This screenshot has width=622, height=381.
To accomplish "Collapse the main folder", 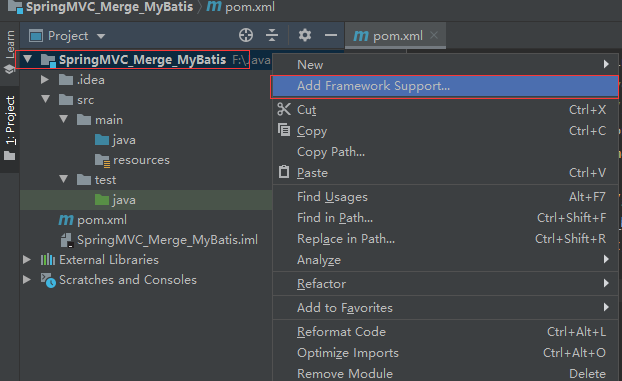I will click(63, 119).
